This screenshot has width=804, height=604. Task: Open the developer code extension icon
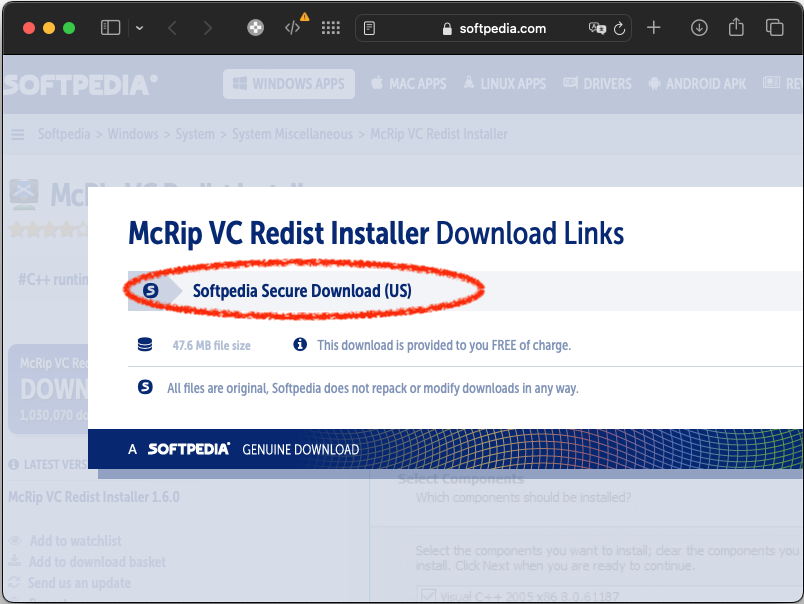click(x=293, y=28)
